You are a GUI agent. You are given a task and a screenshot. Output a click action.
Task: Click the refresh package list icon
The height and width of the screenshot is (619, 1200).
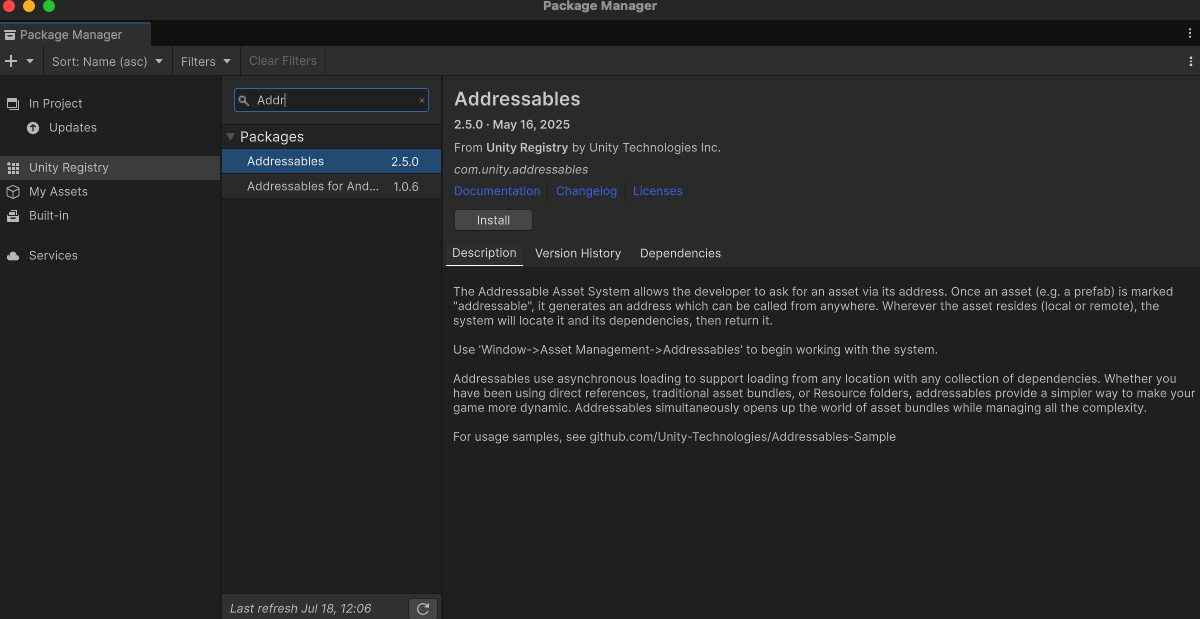423,608
